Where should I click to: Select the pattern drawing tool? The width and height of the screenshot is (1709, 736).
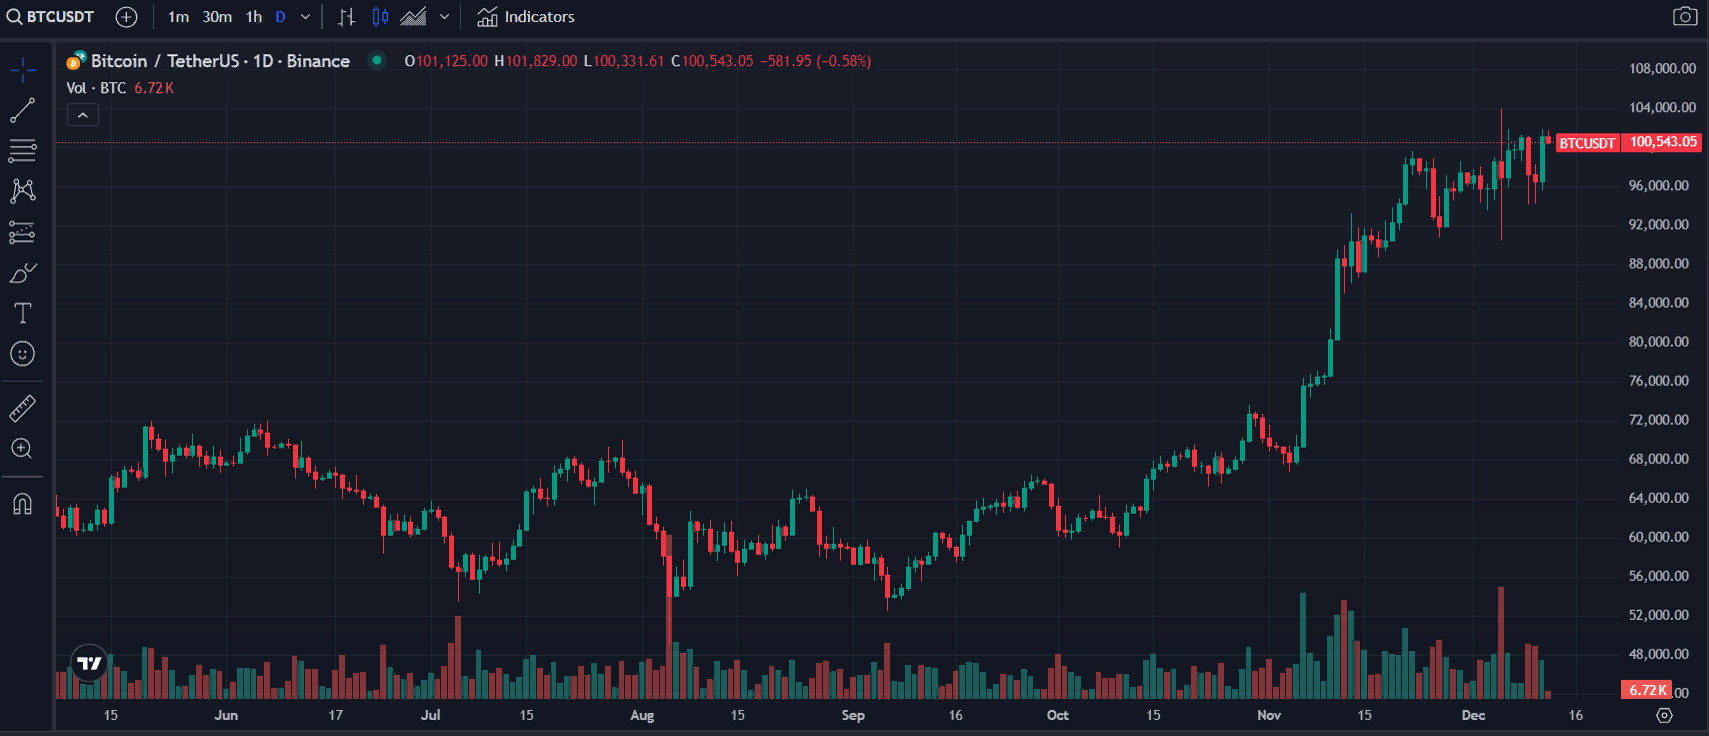23,191
